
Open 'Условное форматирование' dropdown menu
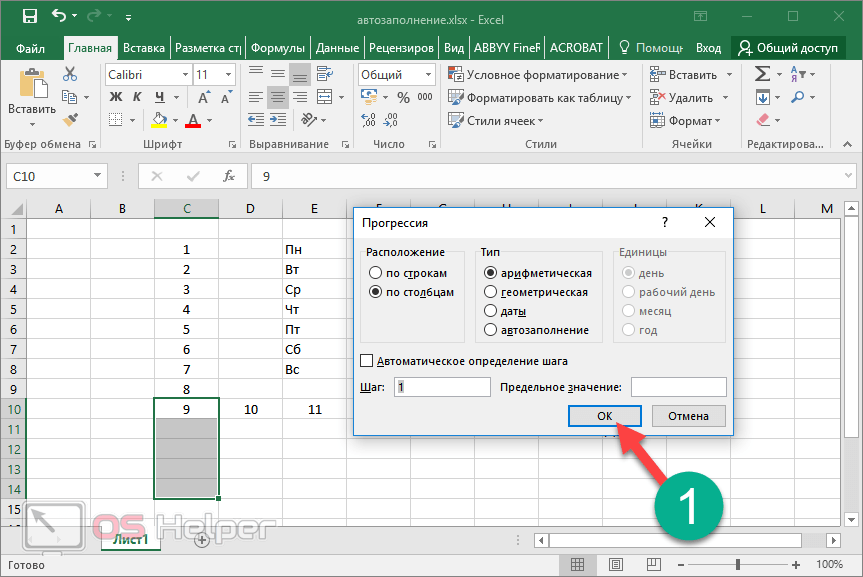[540, 75]
